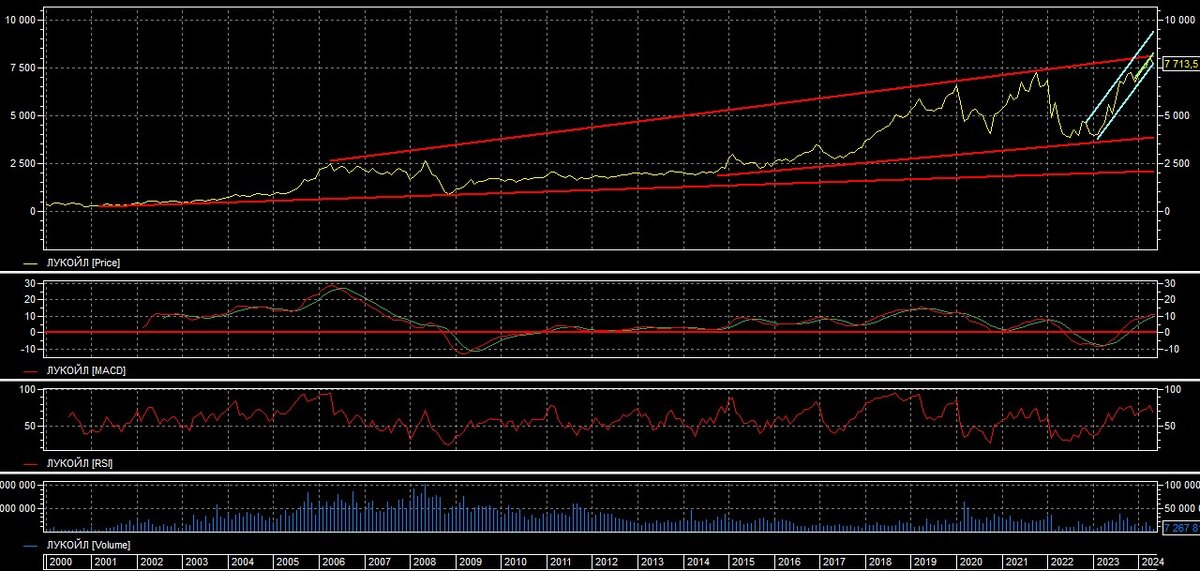The width and height of the screenshot is (1200, 571).
Task: Select the current price tag 7 713,5
Action: (x=1180, y=64)
